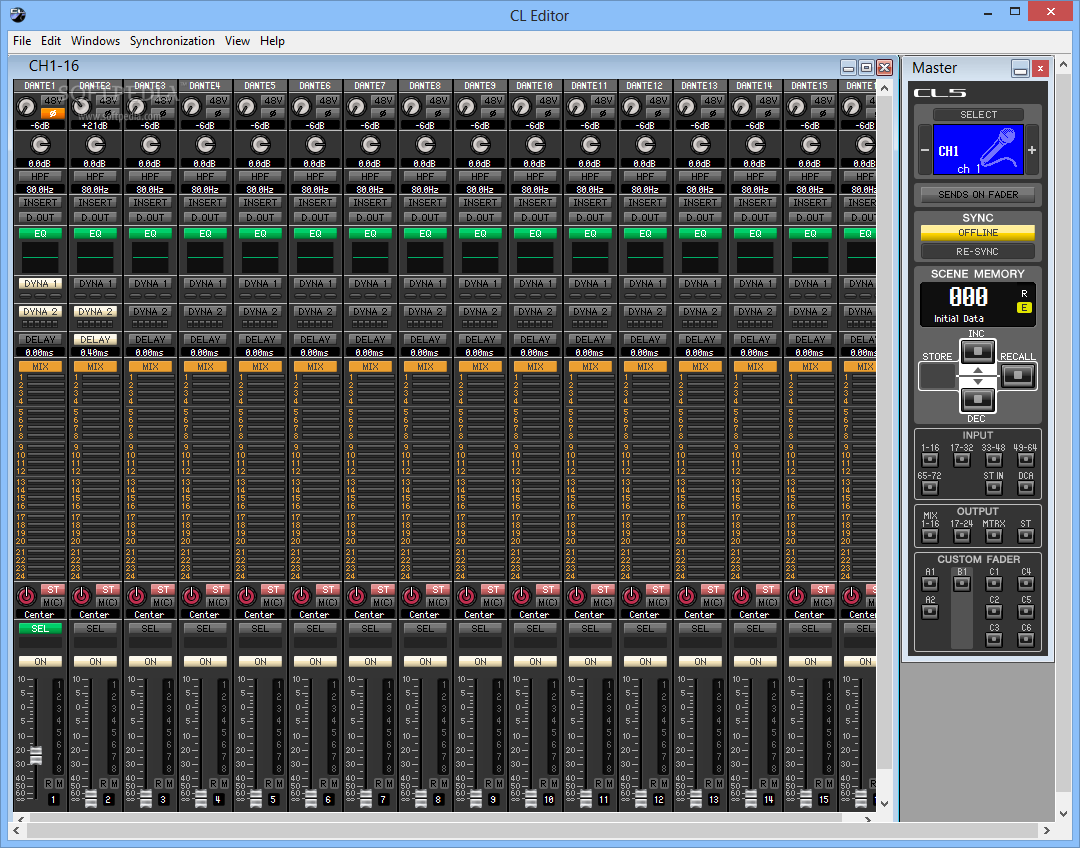The image size is (1080, 848).
Task: Click the channel 1 fader handle
Action: (35, 756)
